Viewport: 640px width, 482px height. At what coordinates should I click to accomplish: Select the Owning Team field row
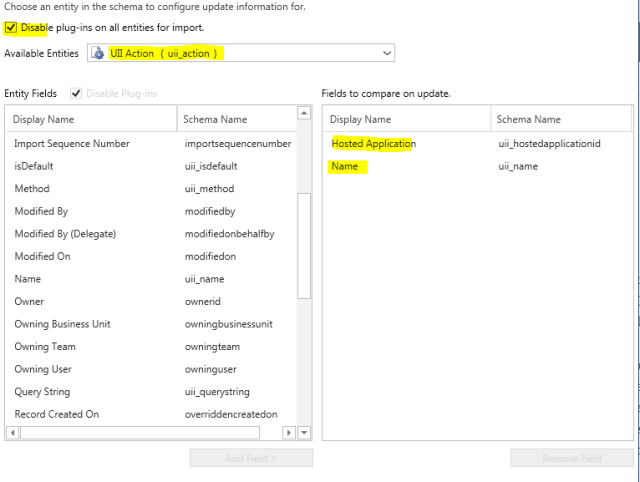click(152, 347)
